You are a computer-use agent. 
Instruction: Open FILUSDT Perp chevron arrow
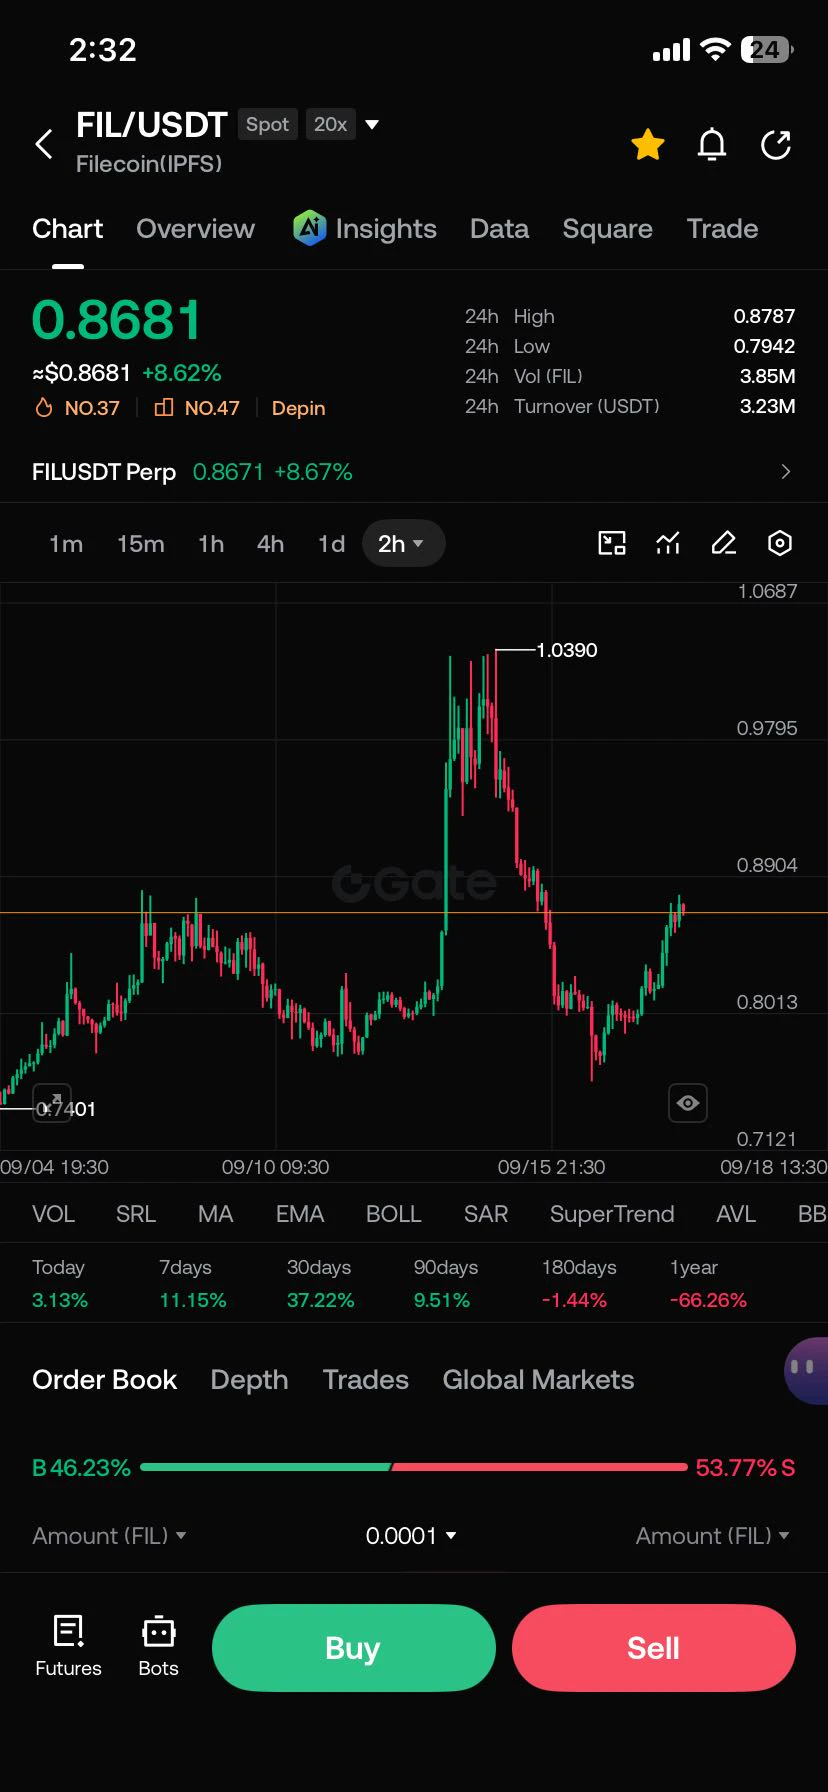coord(786,471)
